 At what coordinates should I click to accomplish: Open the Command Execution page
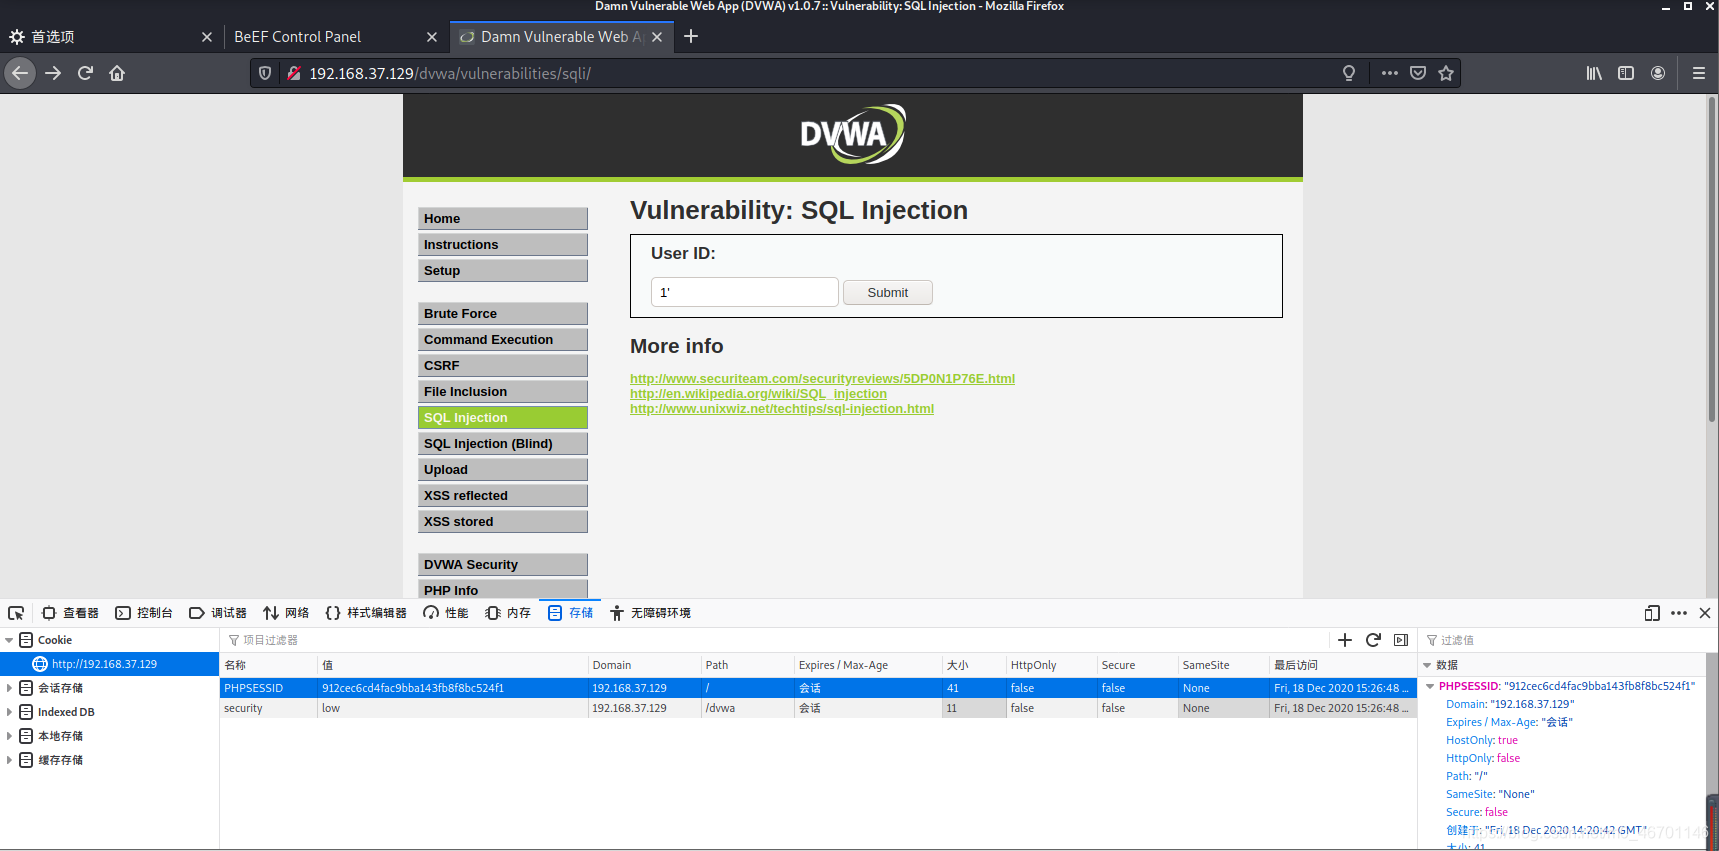503,340
